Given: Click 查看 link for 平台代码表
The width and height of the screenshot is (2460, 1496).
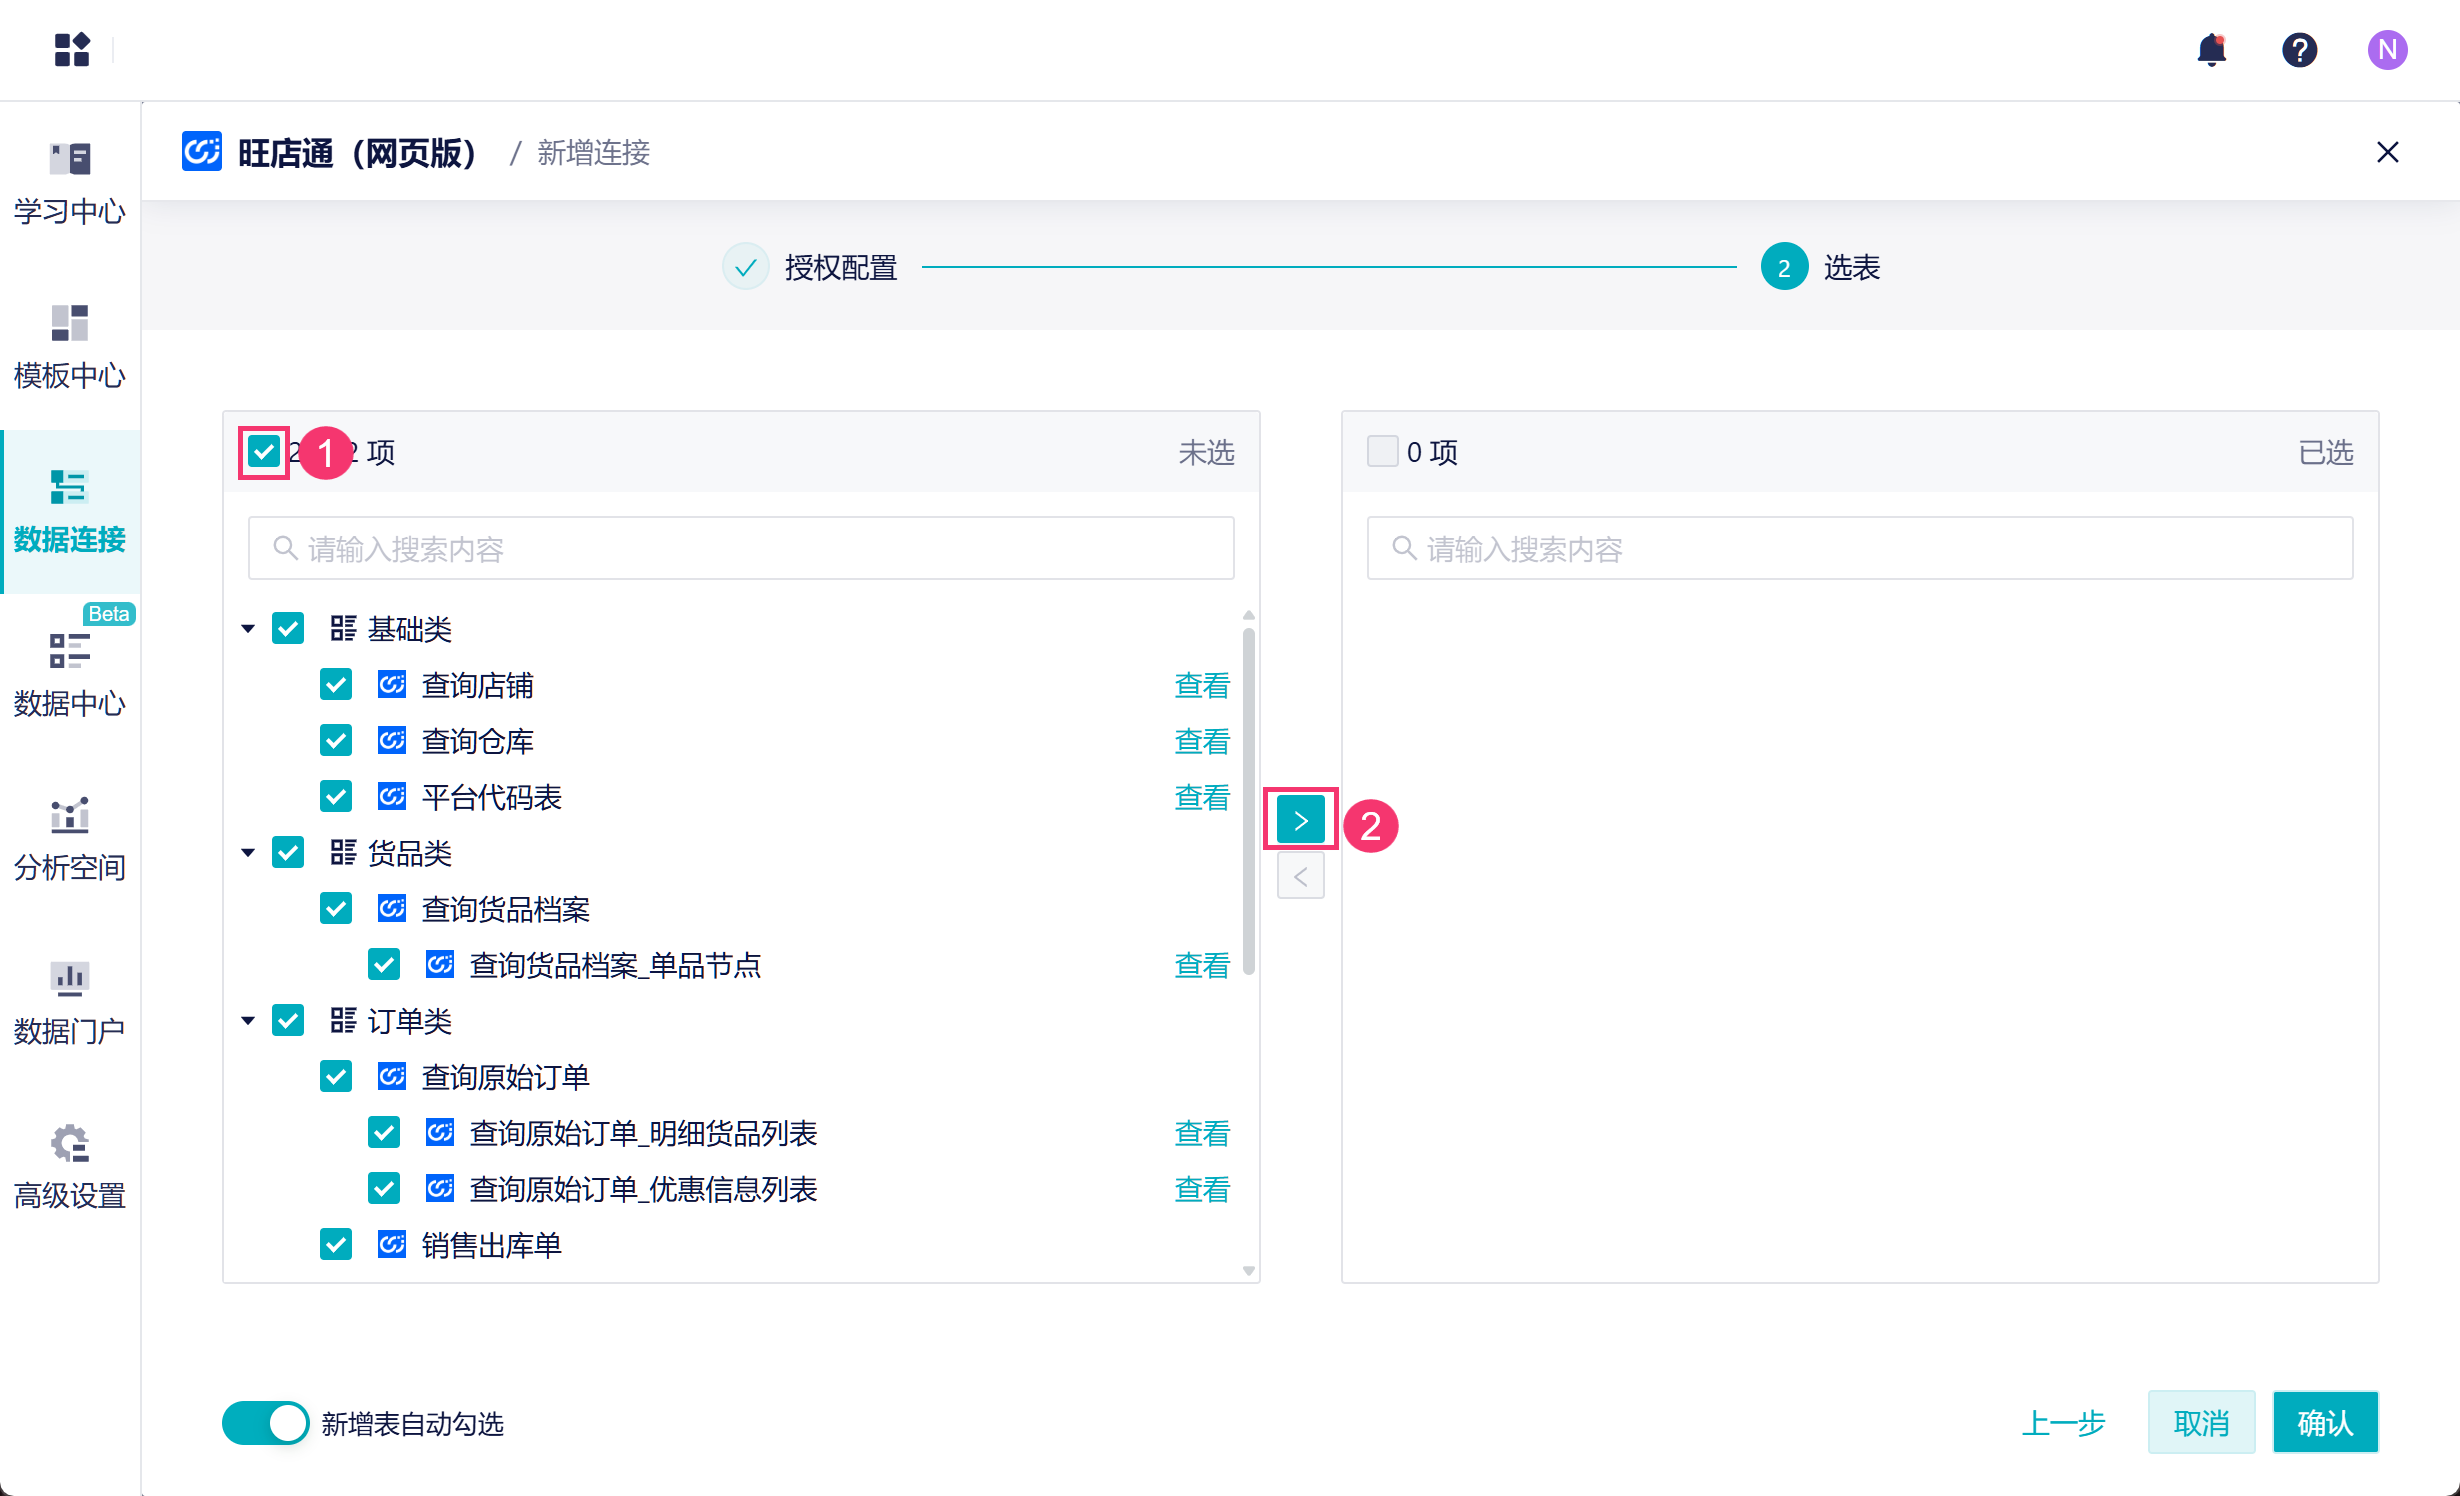Looking at the screenshot, I should click(1201, 797).
